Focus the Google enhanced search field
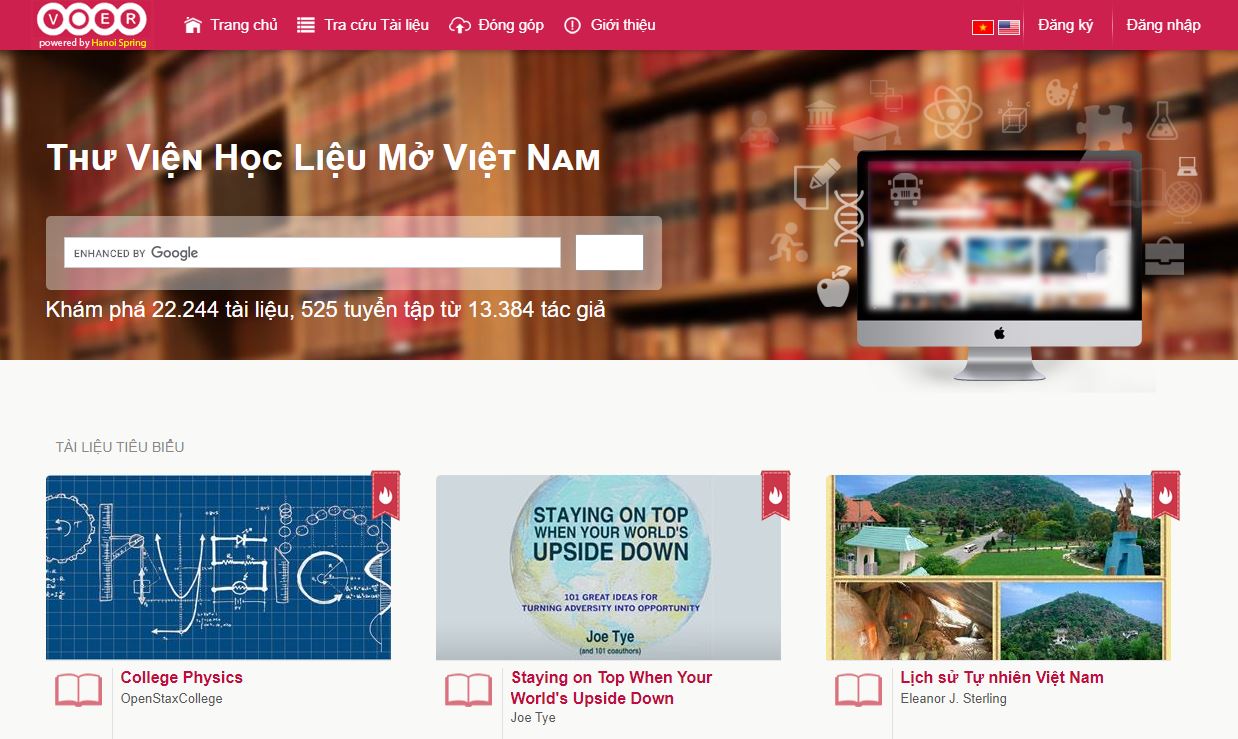 [x=312, y=253]
